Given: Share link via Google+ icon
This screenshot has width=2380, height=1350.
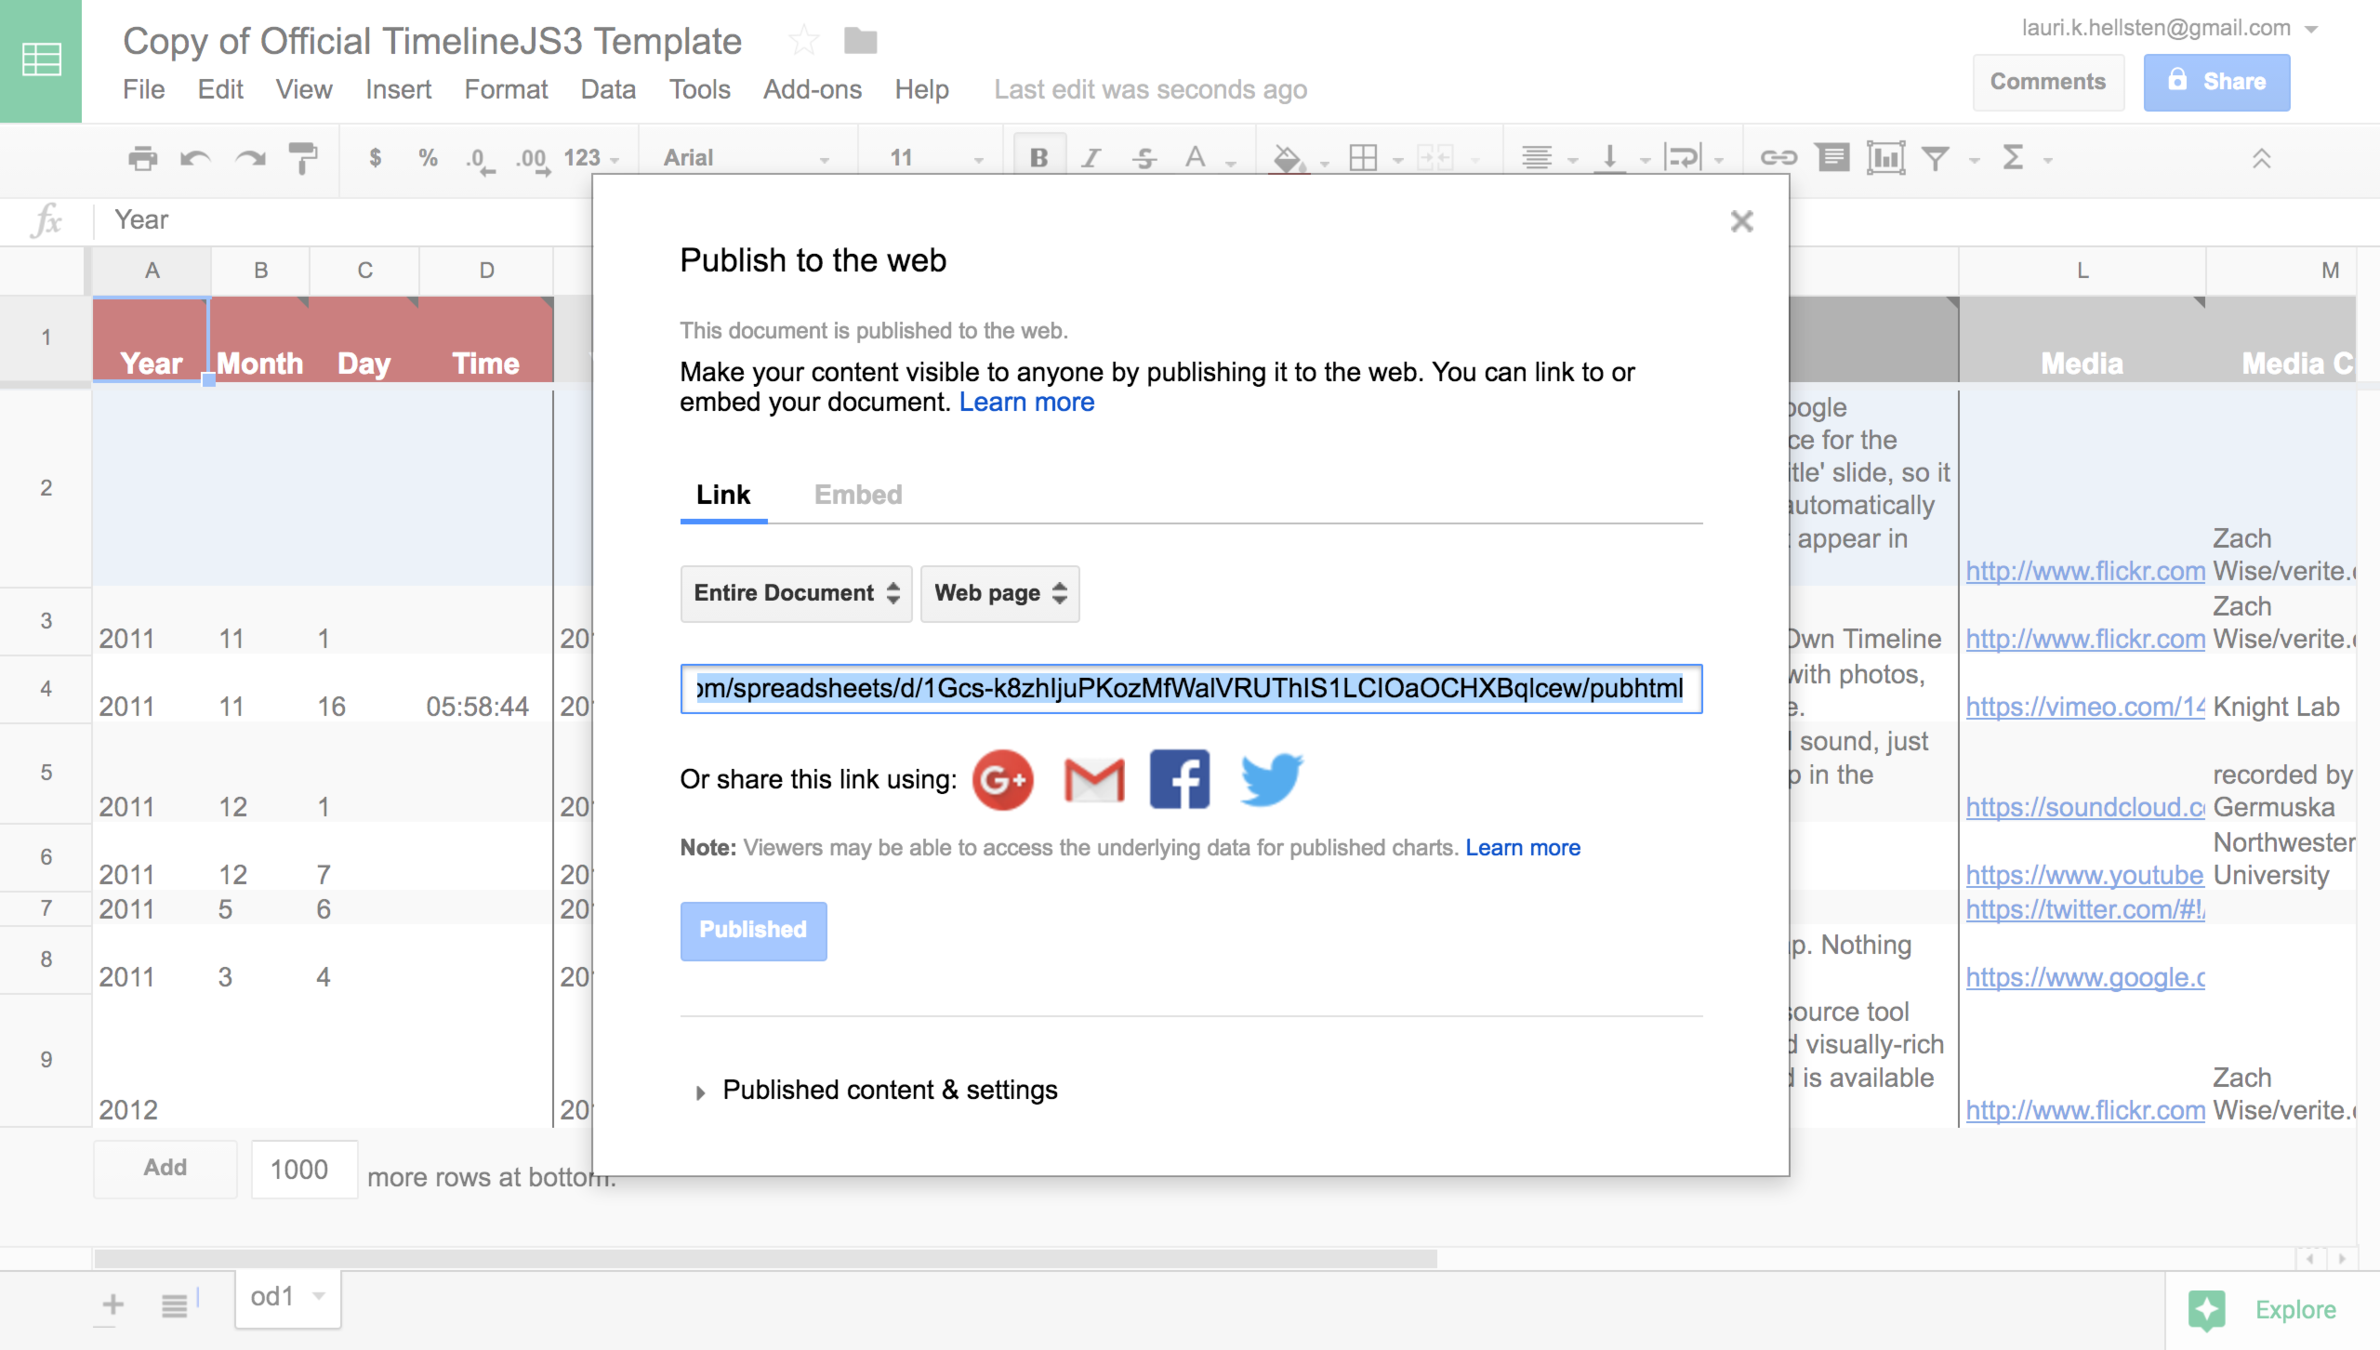Looking at the screenshot, I should click(1002, 779).
